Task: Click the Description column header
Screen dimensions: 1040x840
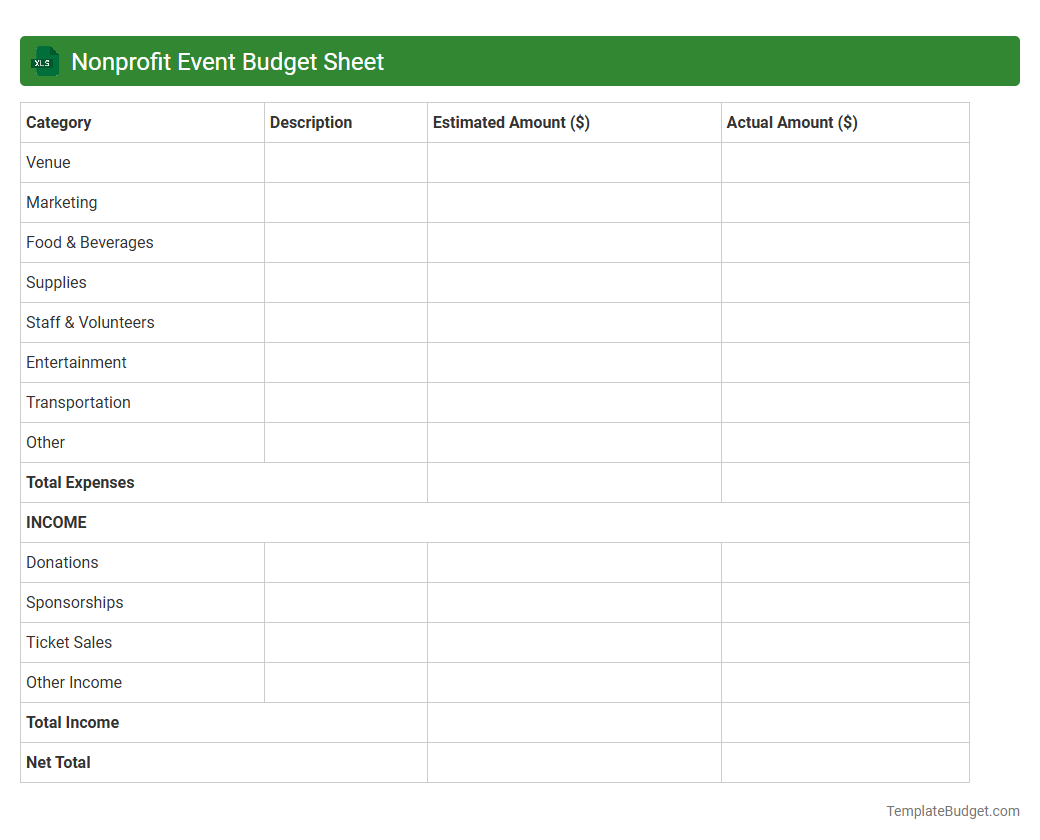Action: pyautogui.click(x=311, y=122)
